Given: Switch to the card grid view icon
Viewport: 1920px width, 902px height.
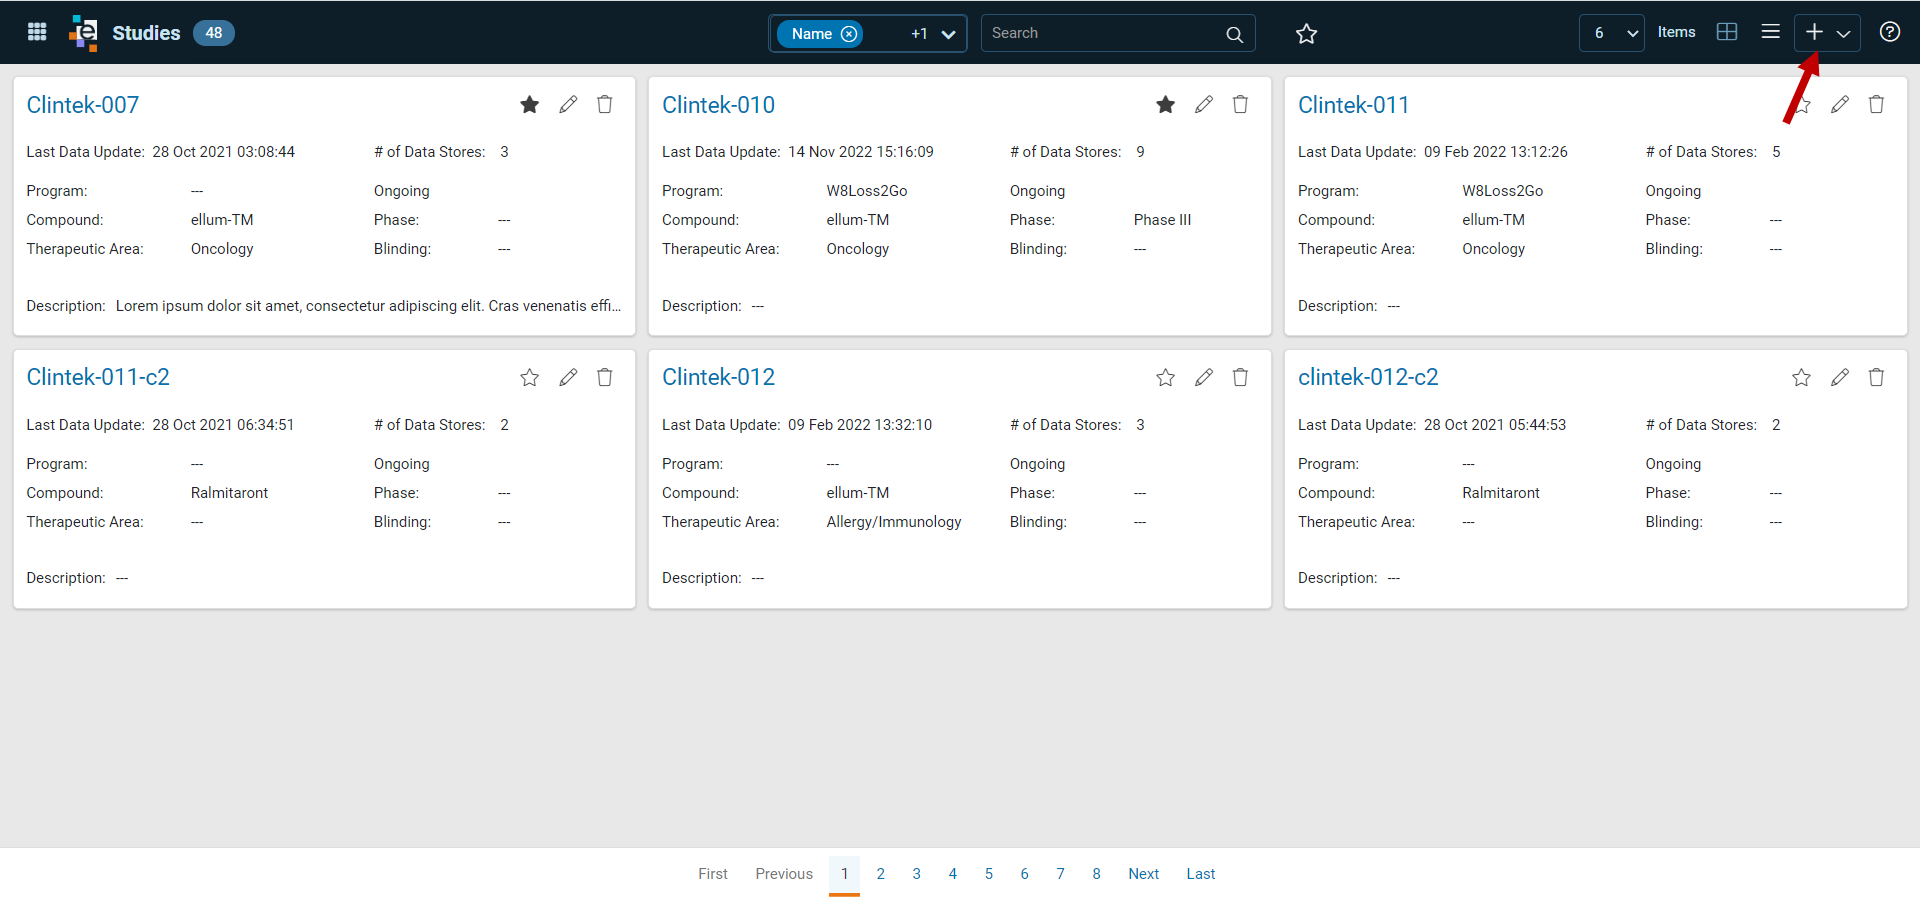Looking at the screenshot, I should (x=1727, y=32).
